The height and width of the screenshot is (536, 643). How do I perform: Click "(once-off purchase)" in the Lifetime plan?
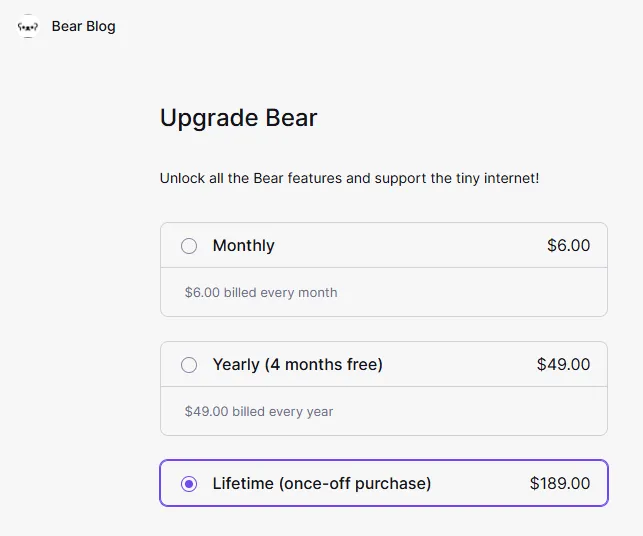[x=359, y=484]
